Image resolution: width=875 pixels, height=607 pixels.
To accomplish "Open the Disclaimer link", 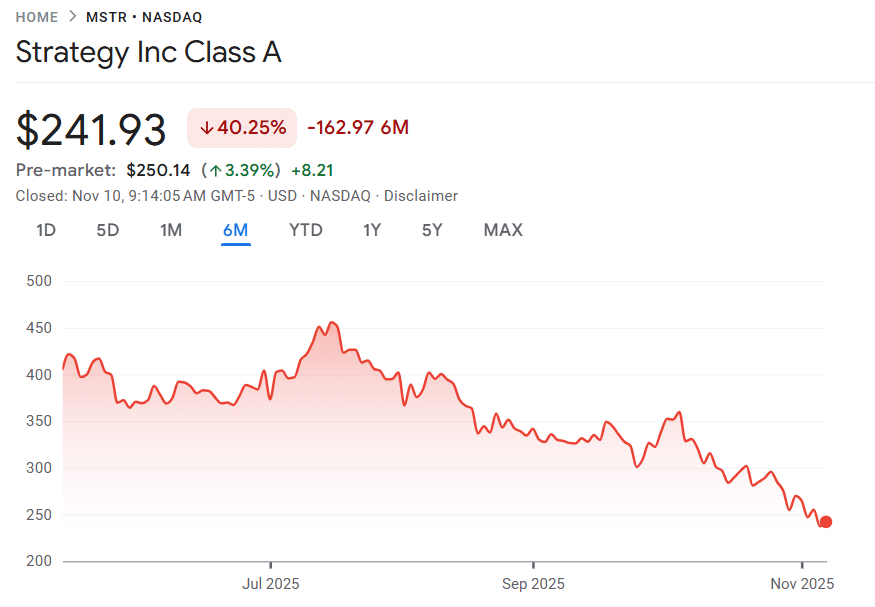I will (420, 196).
